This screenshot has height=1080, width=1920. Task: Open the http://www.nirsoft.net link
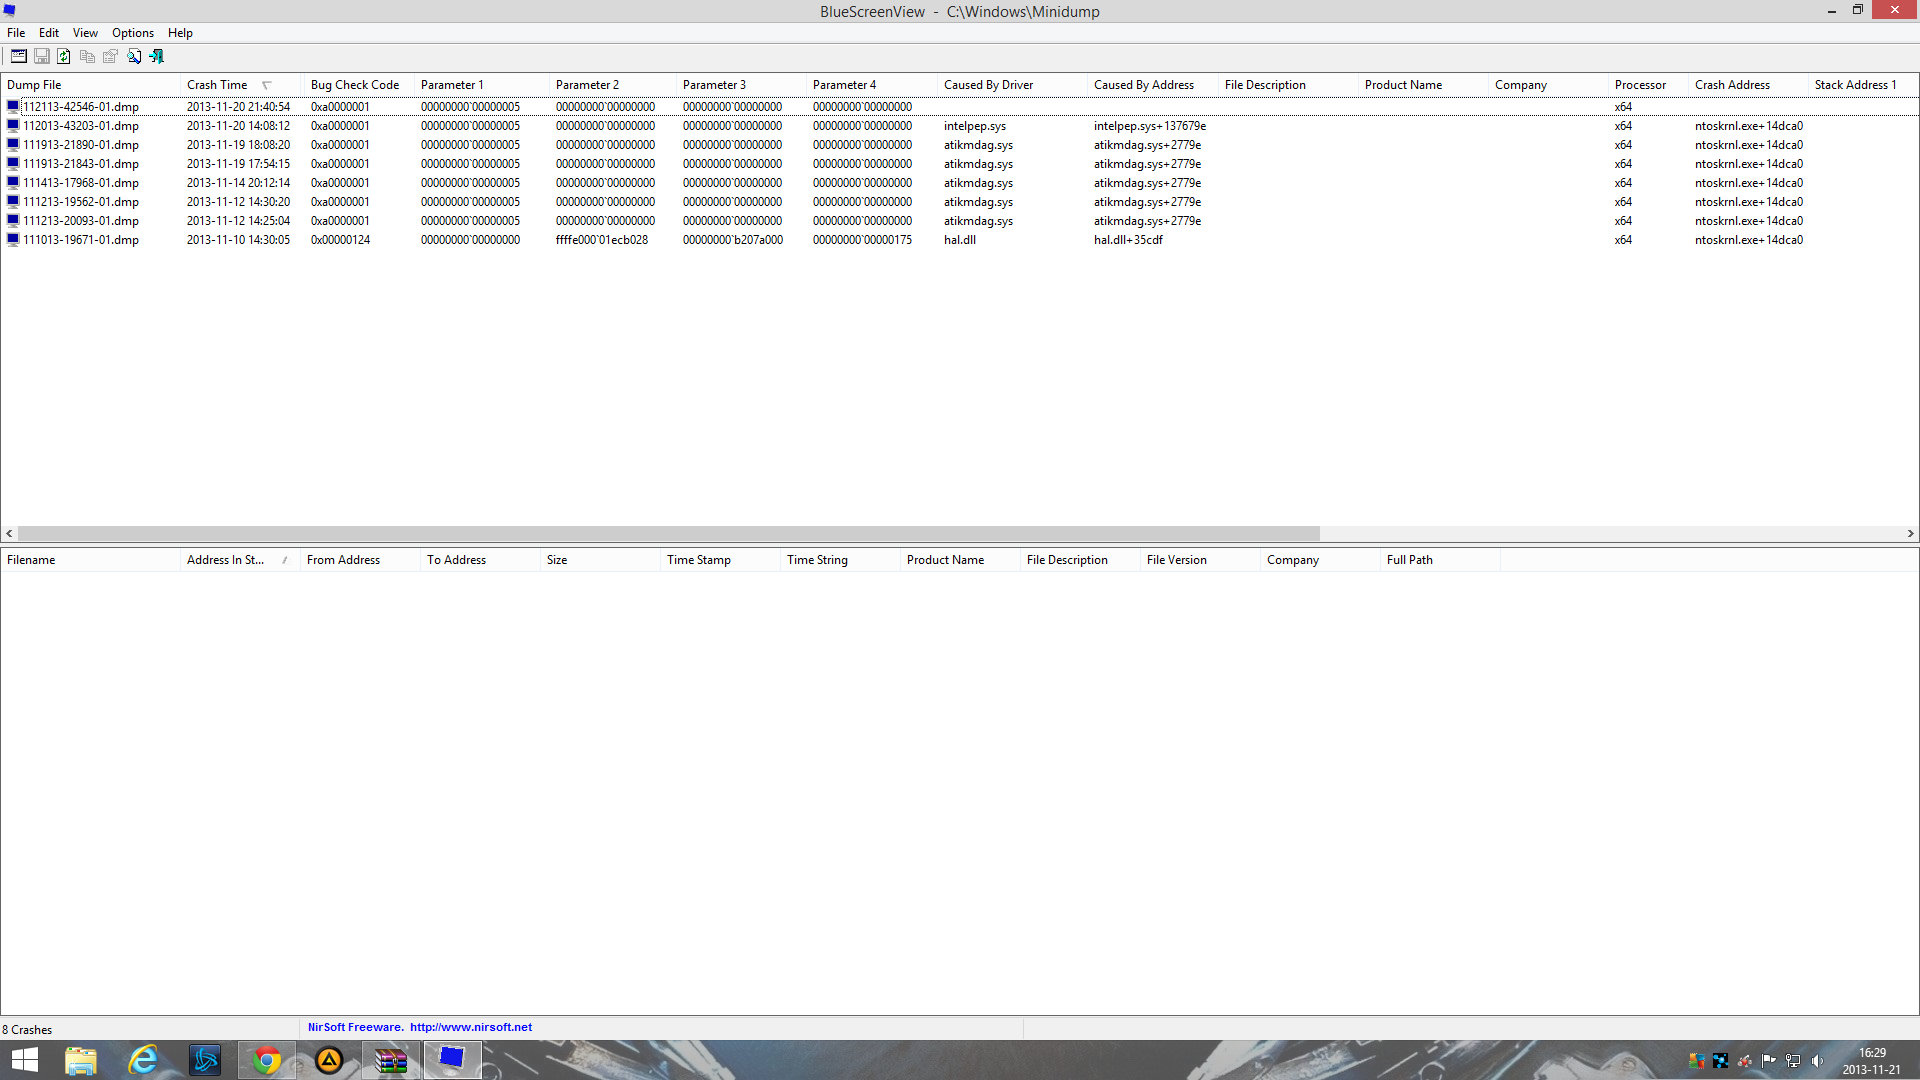pos(471,1027)
